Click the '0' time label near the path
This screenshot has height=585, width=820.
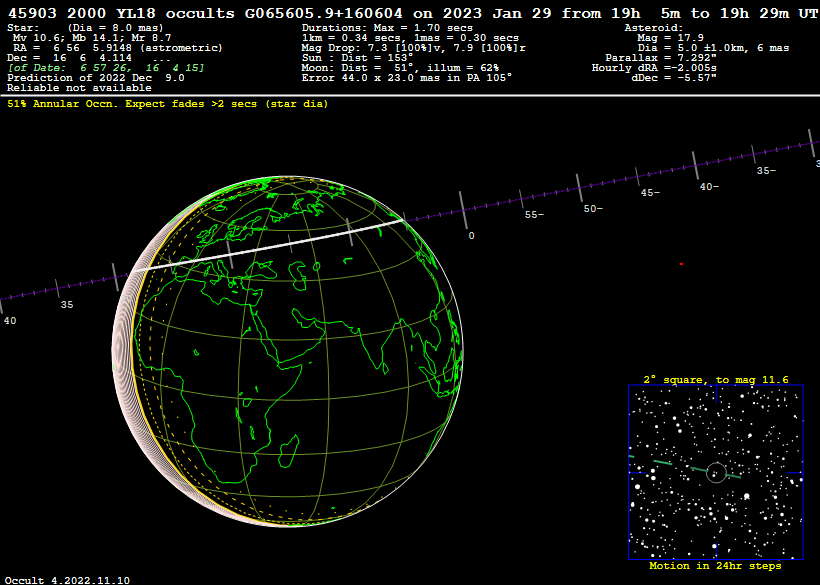[x=471, y=236]
